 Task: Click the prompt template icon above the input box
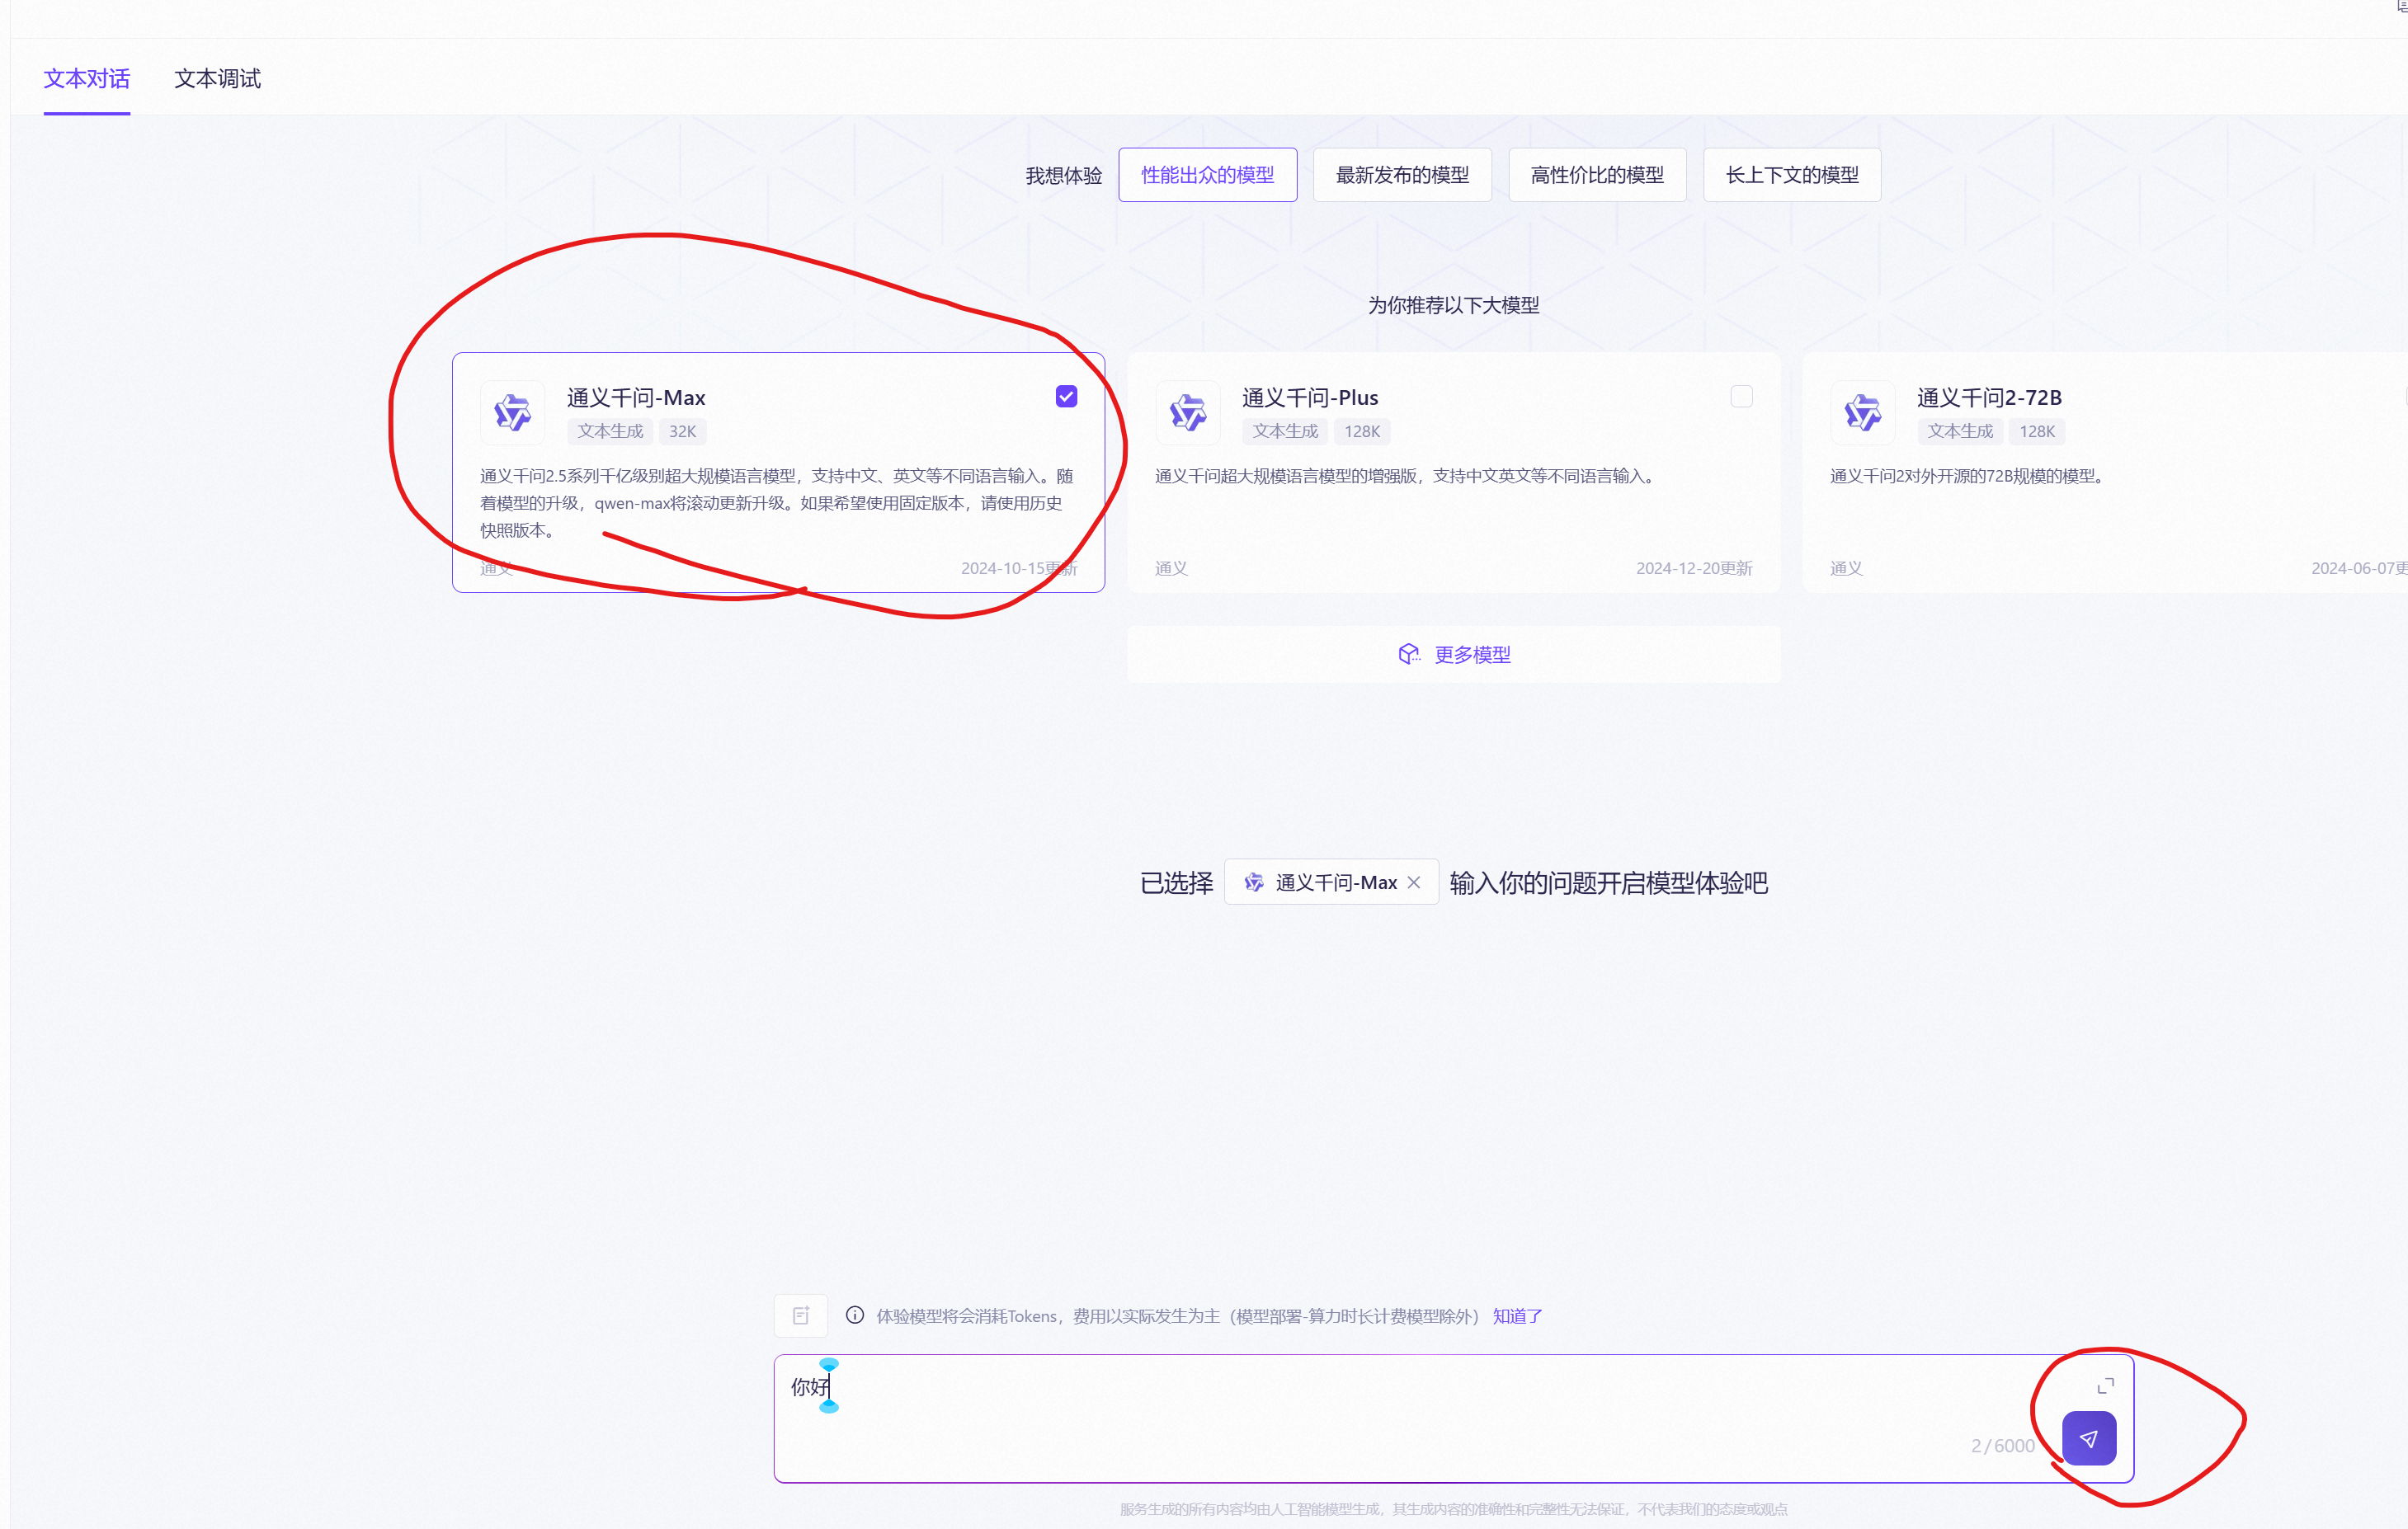[x=800, y=1315]
